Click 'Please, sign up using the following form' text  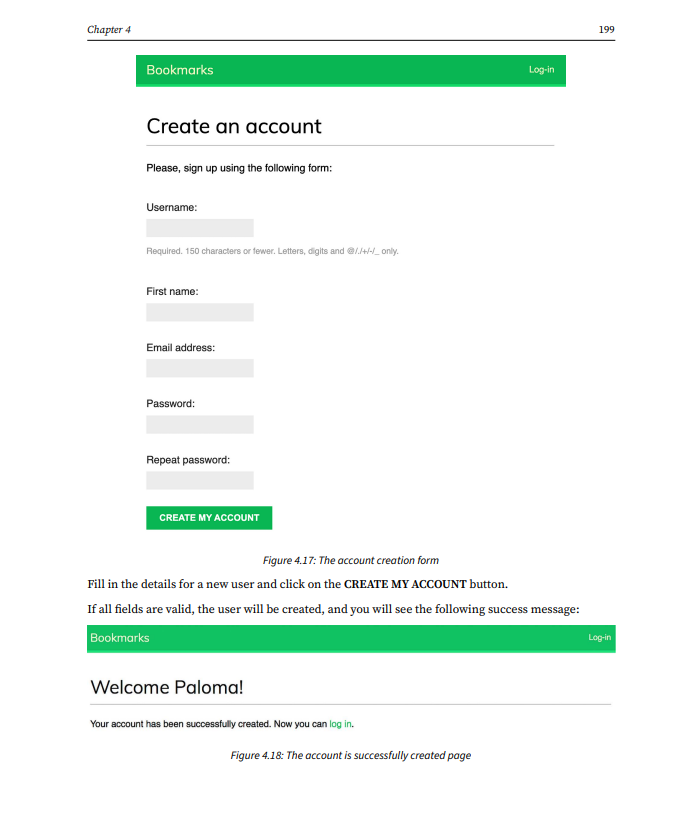point(239,168)
